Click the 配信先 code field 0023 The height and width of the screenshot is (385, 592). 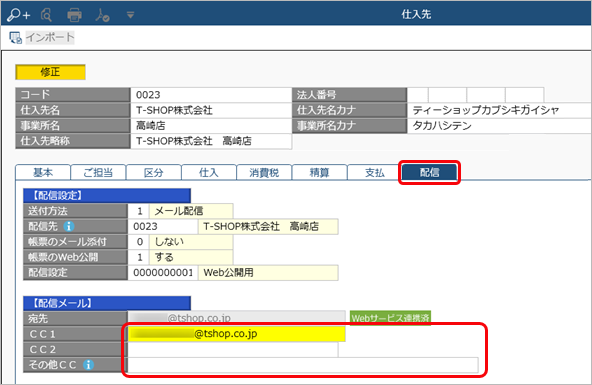pyautogui.click(x=163, y=226)
